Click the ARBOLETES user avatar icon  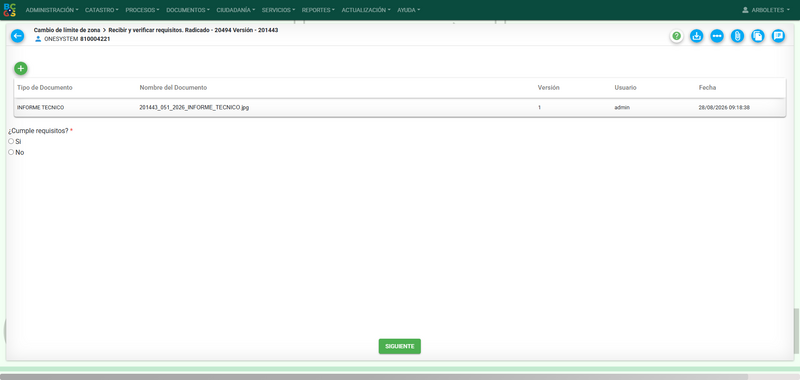745,10
